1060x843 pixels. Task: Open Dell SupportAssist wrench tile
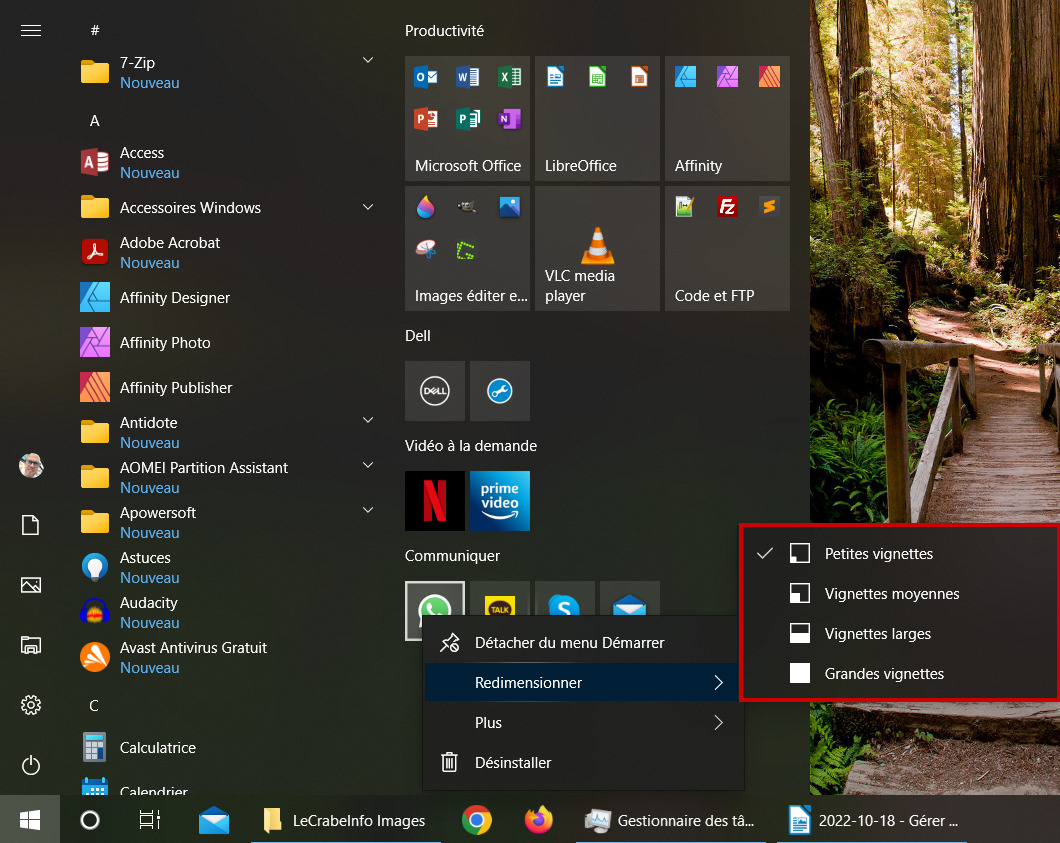point(500,391)
